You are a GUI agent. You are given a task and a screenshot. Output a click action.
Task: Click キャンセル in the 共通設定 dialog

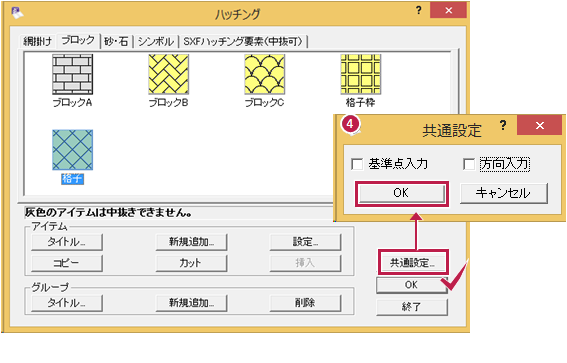click(503, 193)
